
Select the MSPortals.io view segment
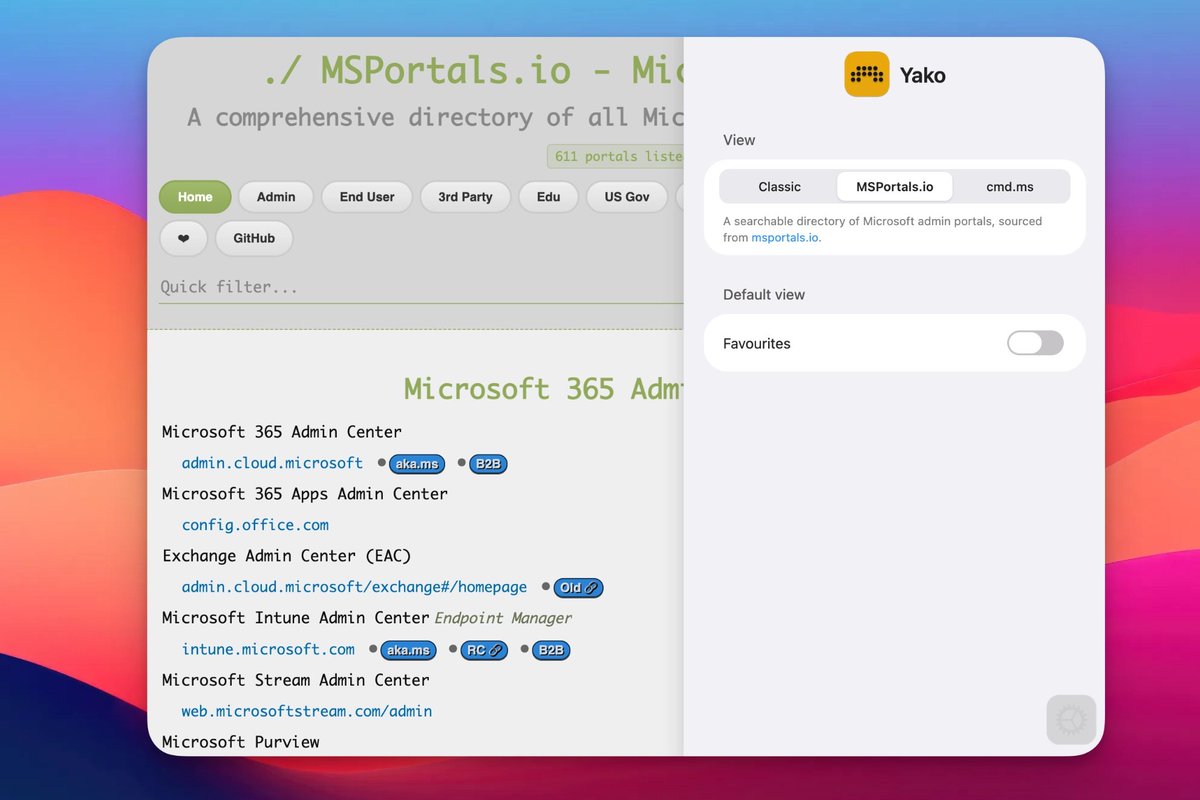(895, 187)
